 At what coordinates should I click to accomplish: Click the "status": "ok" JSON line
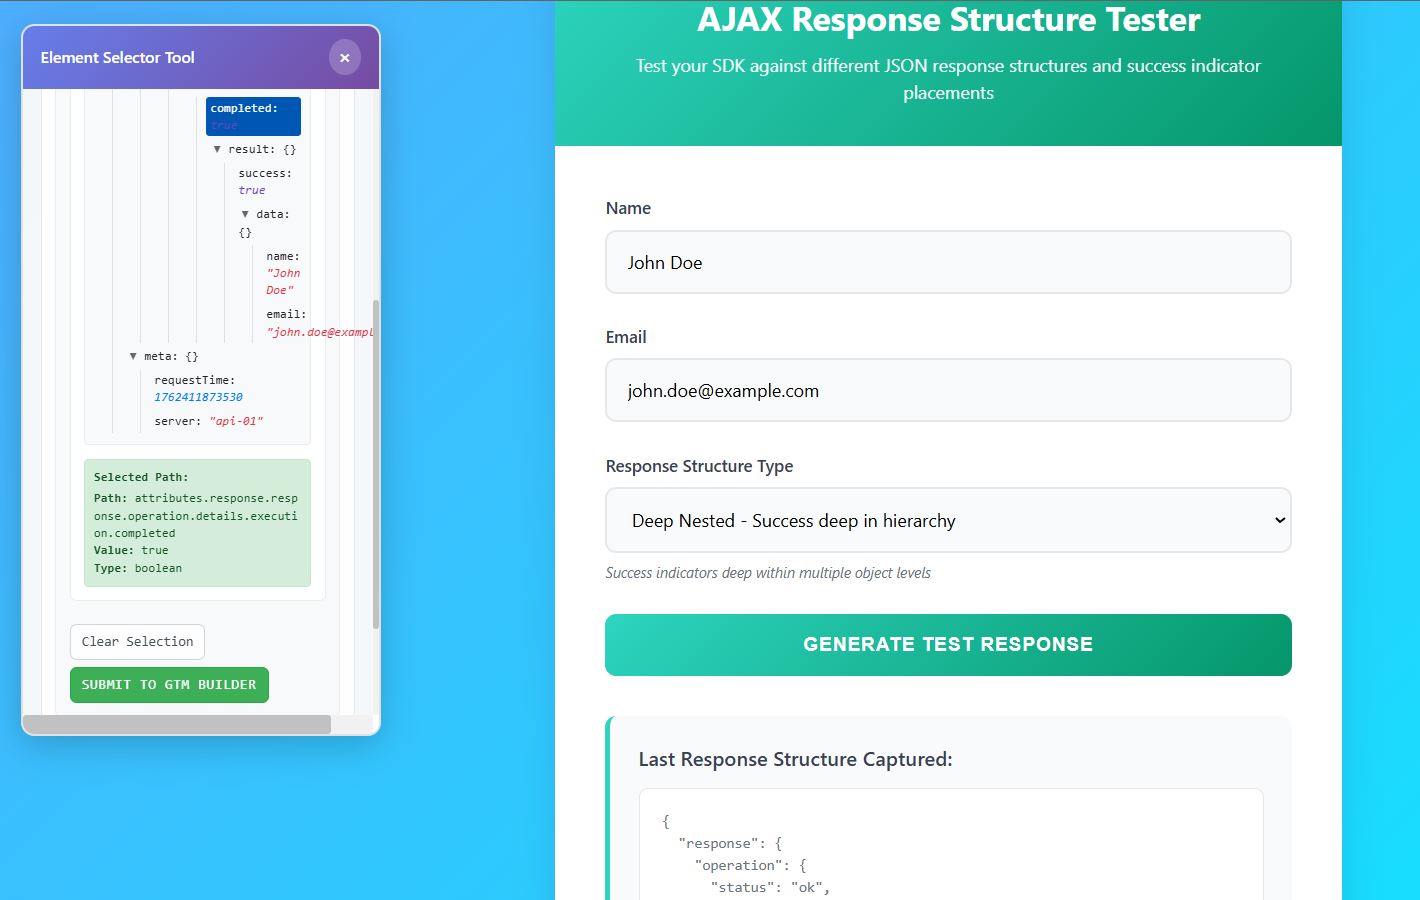click(771, 887)
